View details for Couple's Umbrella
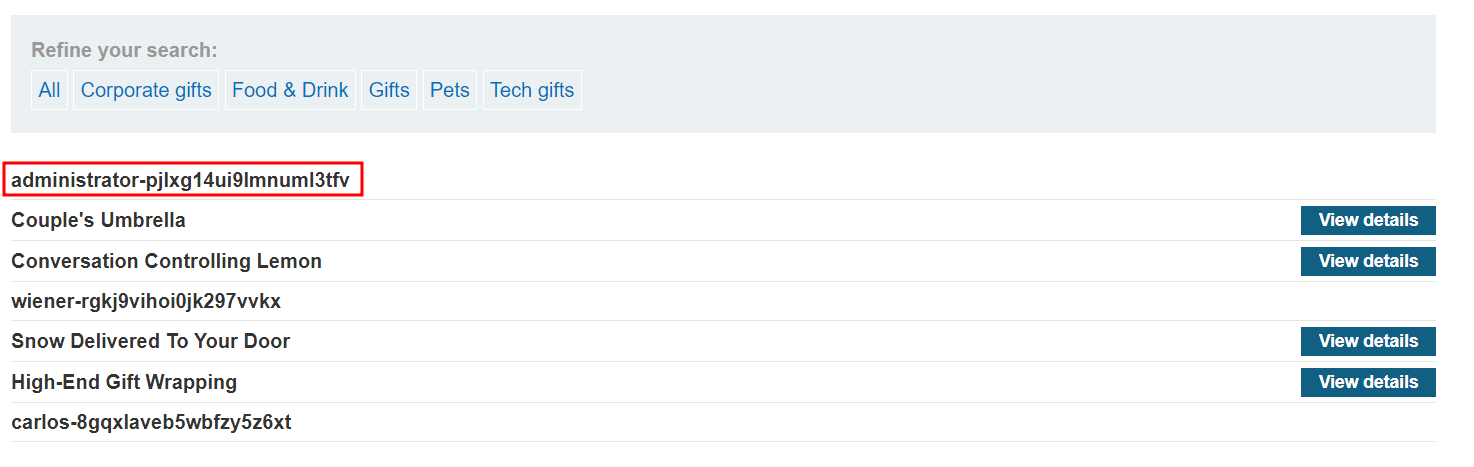Image resolution: width=1474 pixels, height=467 pixels. (1368, 220)
